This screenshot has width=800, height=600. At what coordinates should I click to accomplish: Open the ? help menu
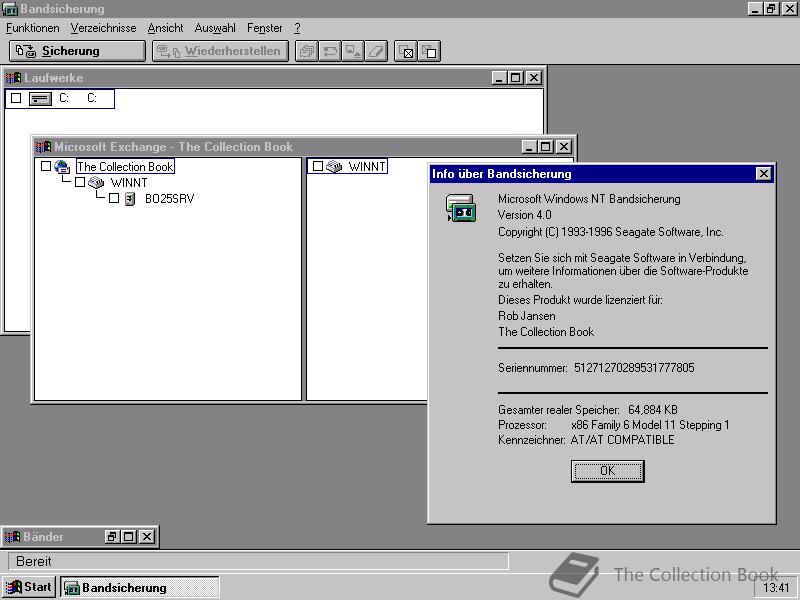tap(297, 28)
